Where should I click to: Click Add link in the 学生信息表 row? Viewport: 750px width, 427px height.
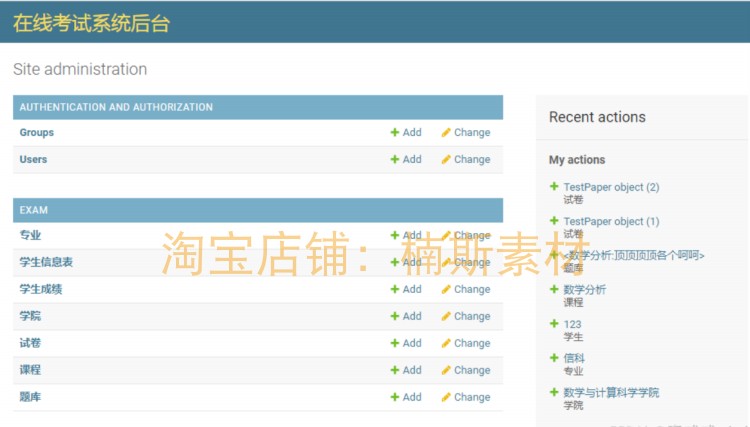click(x=406, y=262)
